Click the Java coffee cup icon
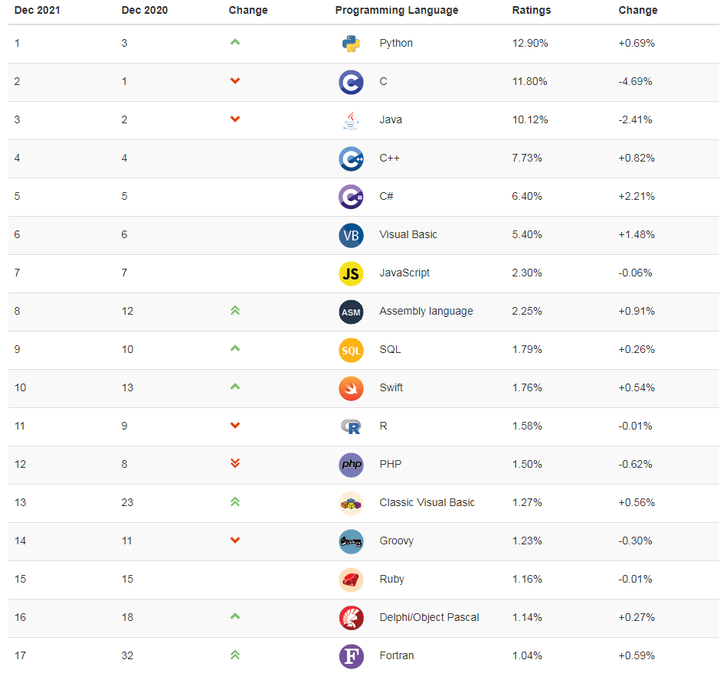Viewport: 720px width, 673px height. click(x=350, y=120)
